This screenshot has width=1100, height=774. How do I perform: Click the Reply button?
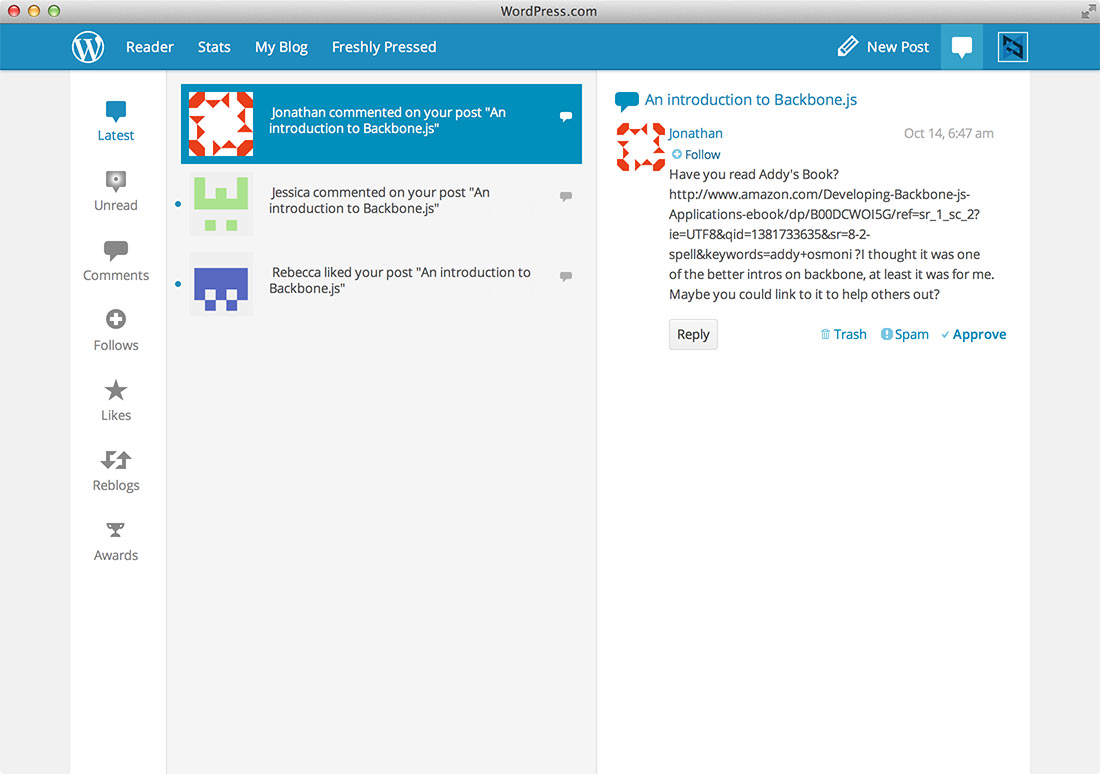pyautogui.click(x=693, y=334)
